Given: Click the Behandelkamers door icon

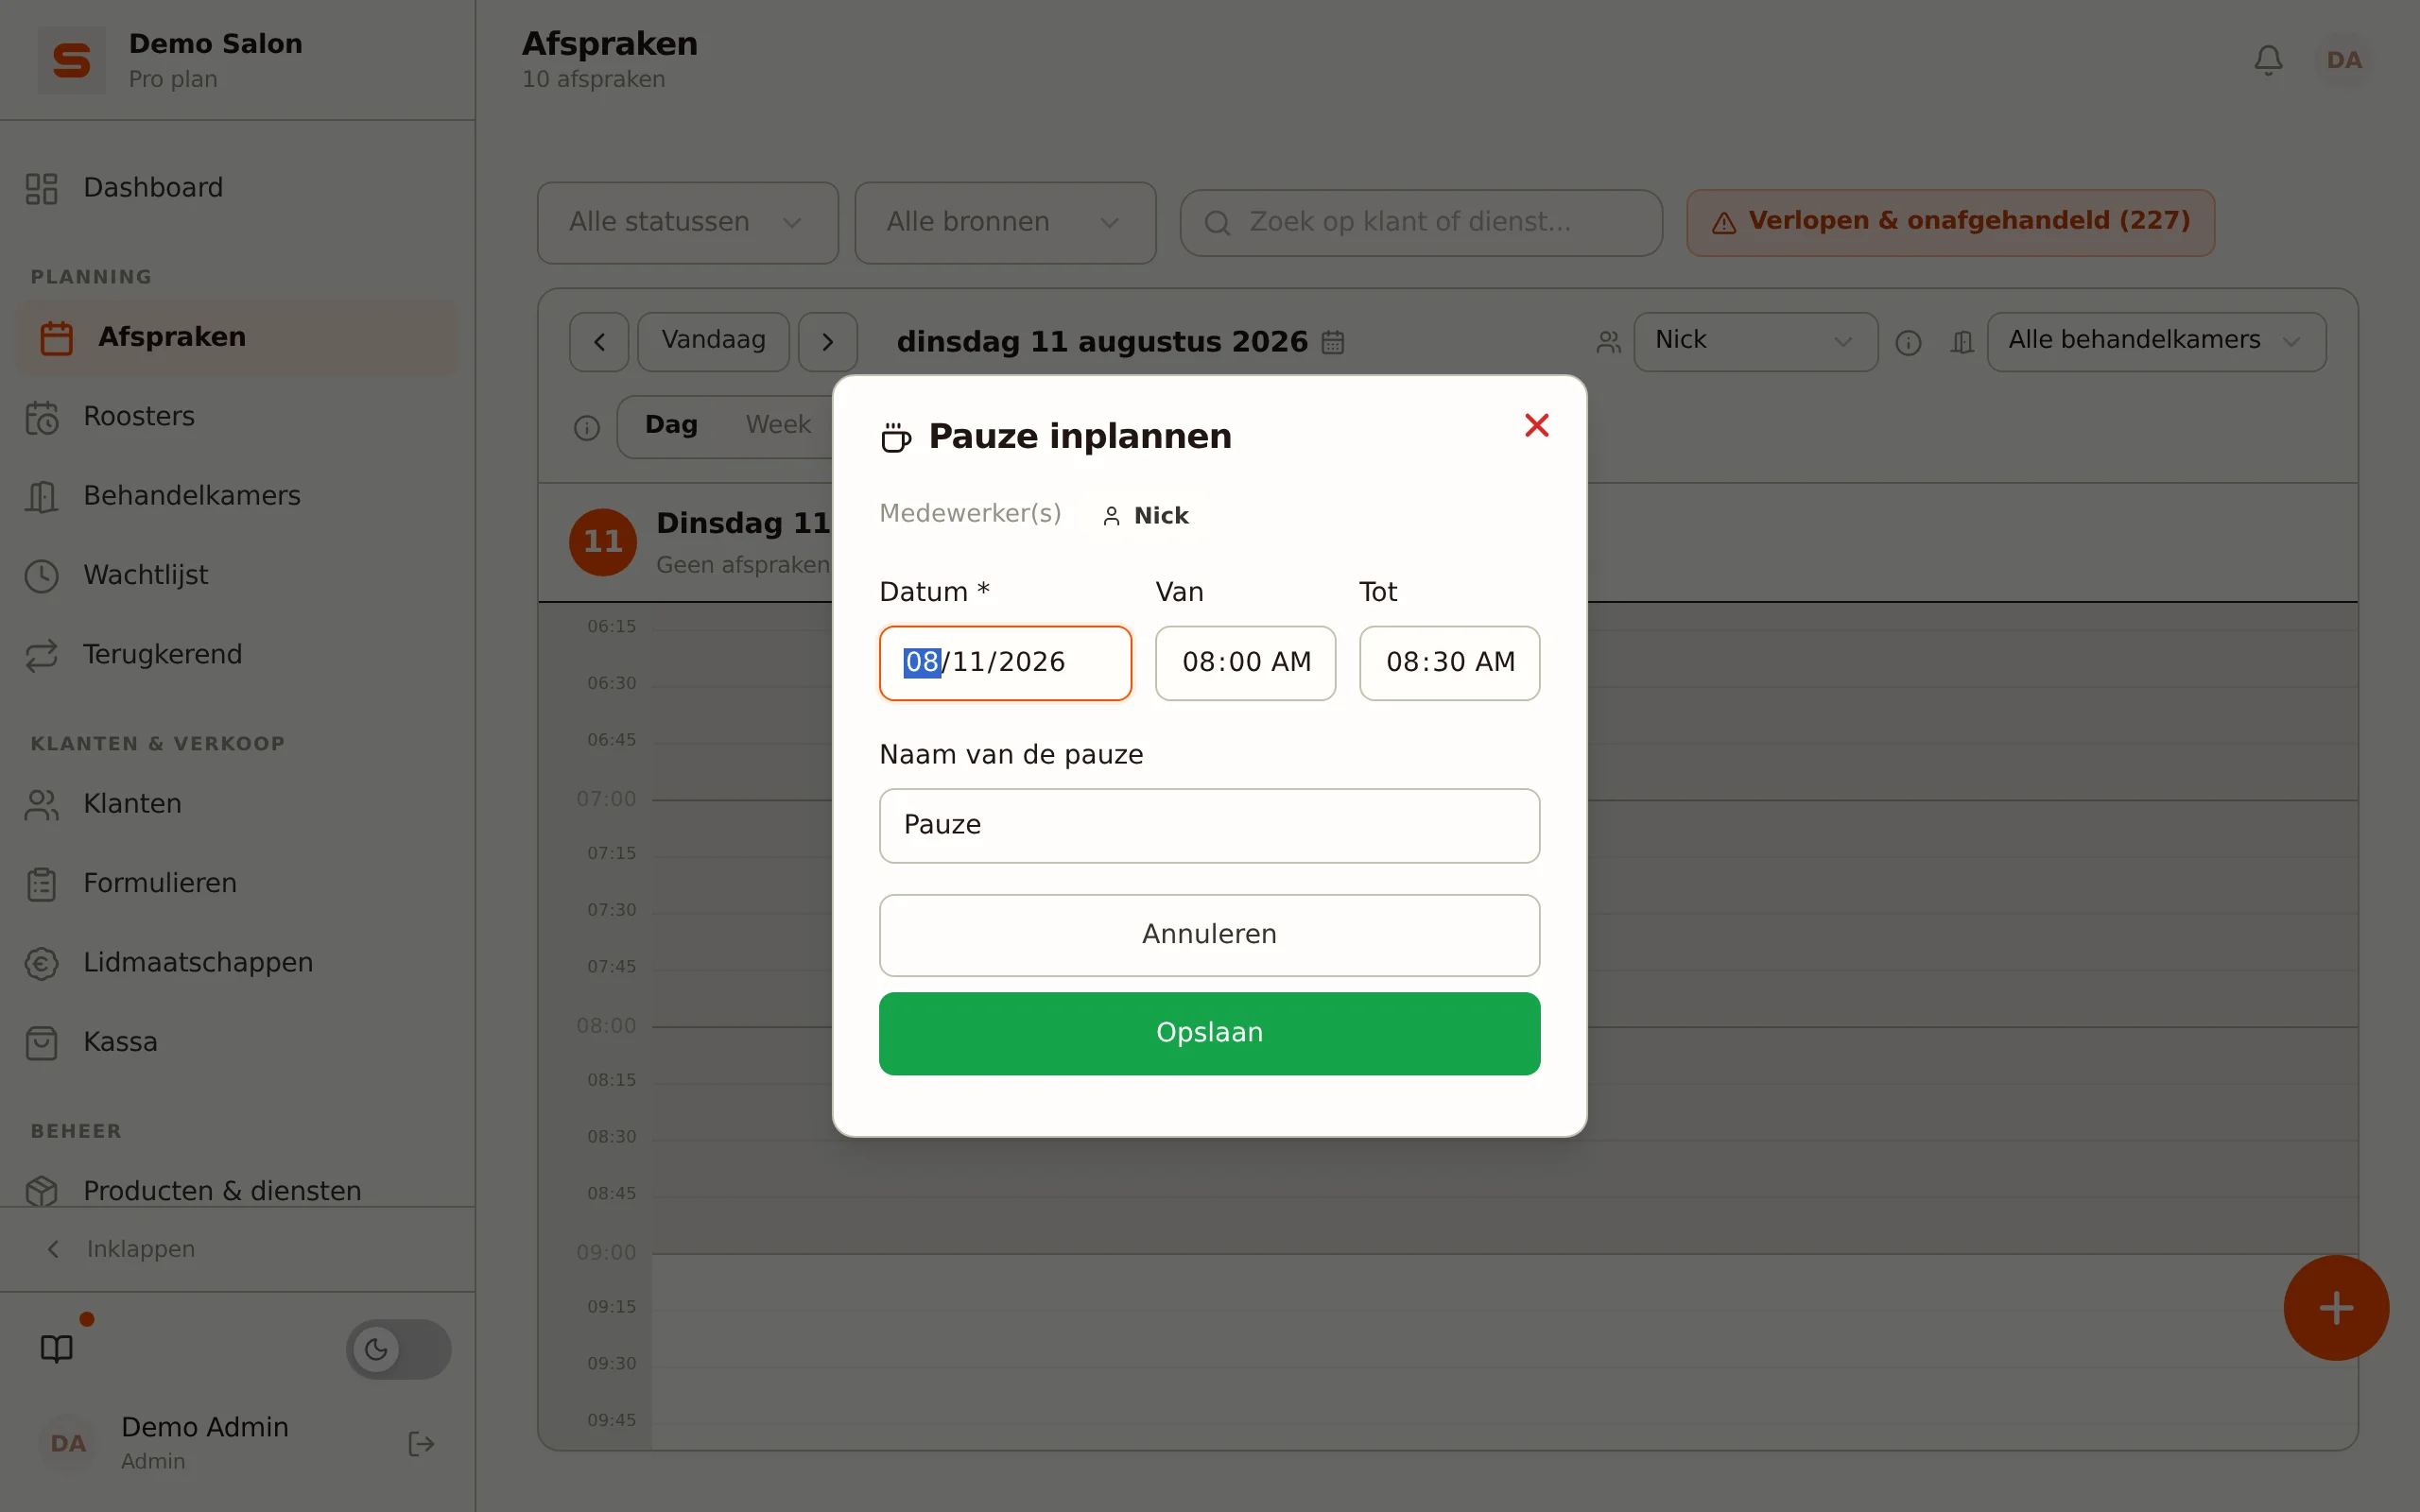Looking at the screenshot, I should (41, 496).
